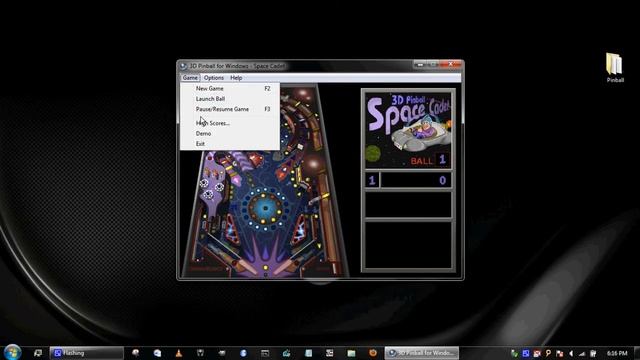Image resolution: width=640 pixels, height=360 pixels.
Task: Click the blue globe taskbar icon
Action: [x=243, y=353]
